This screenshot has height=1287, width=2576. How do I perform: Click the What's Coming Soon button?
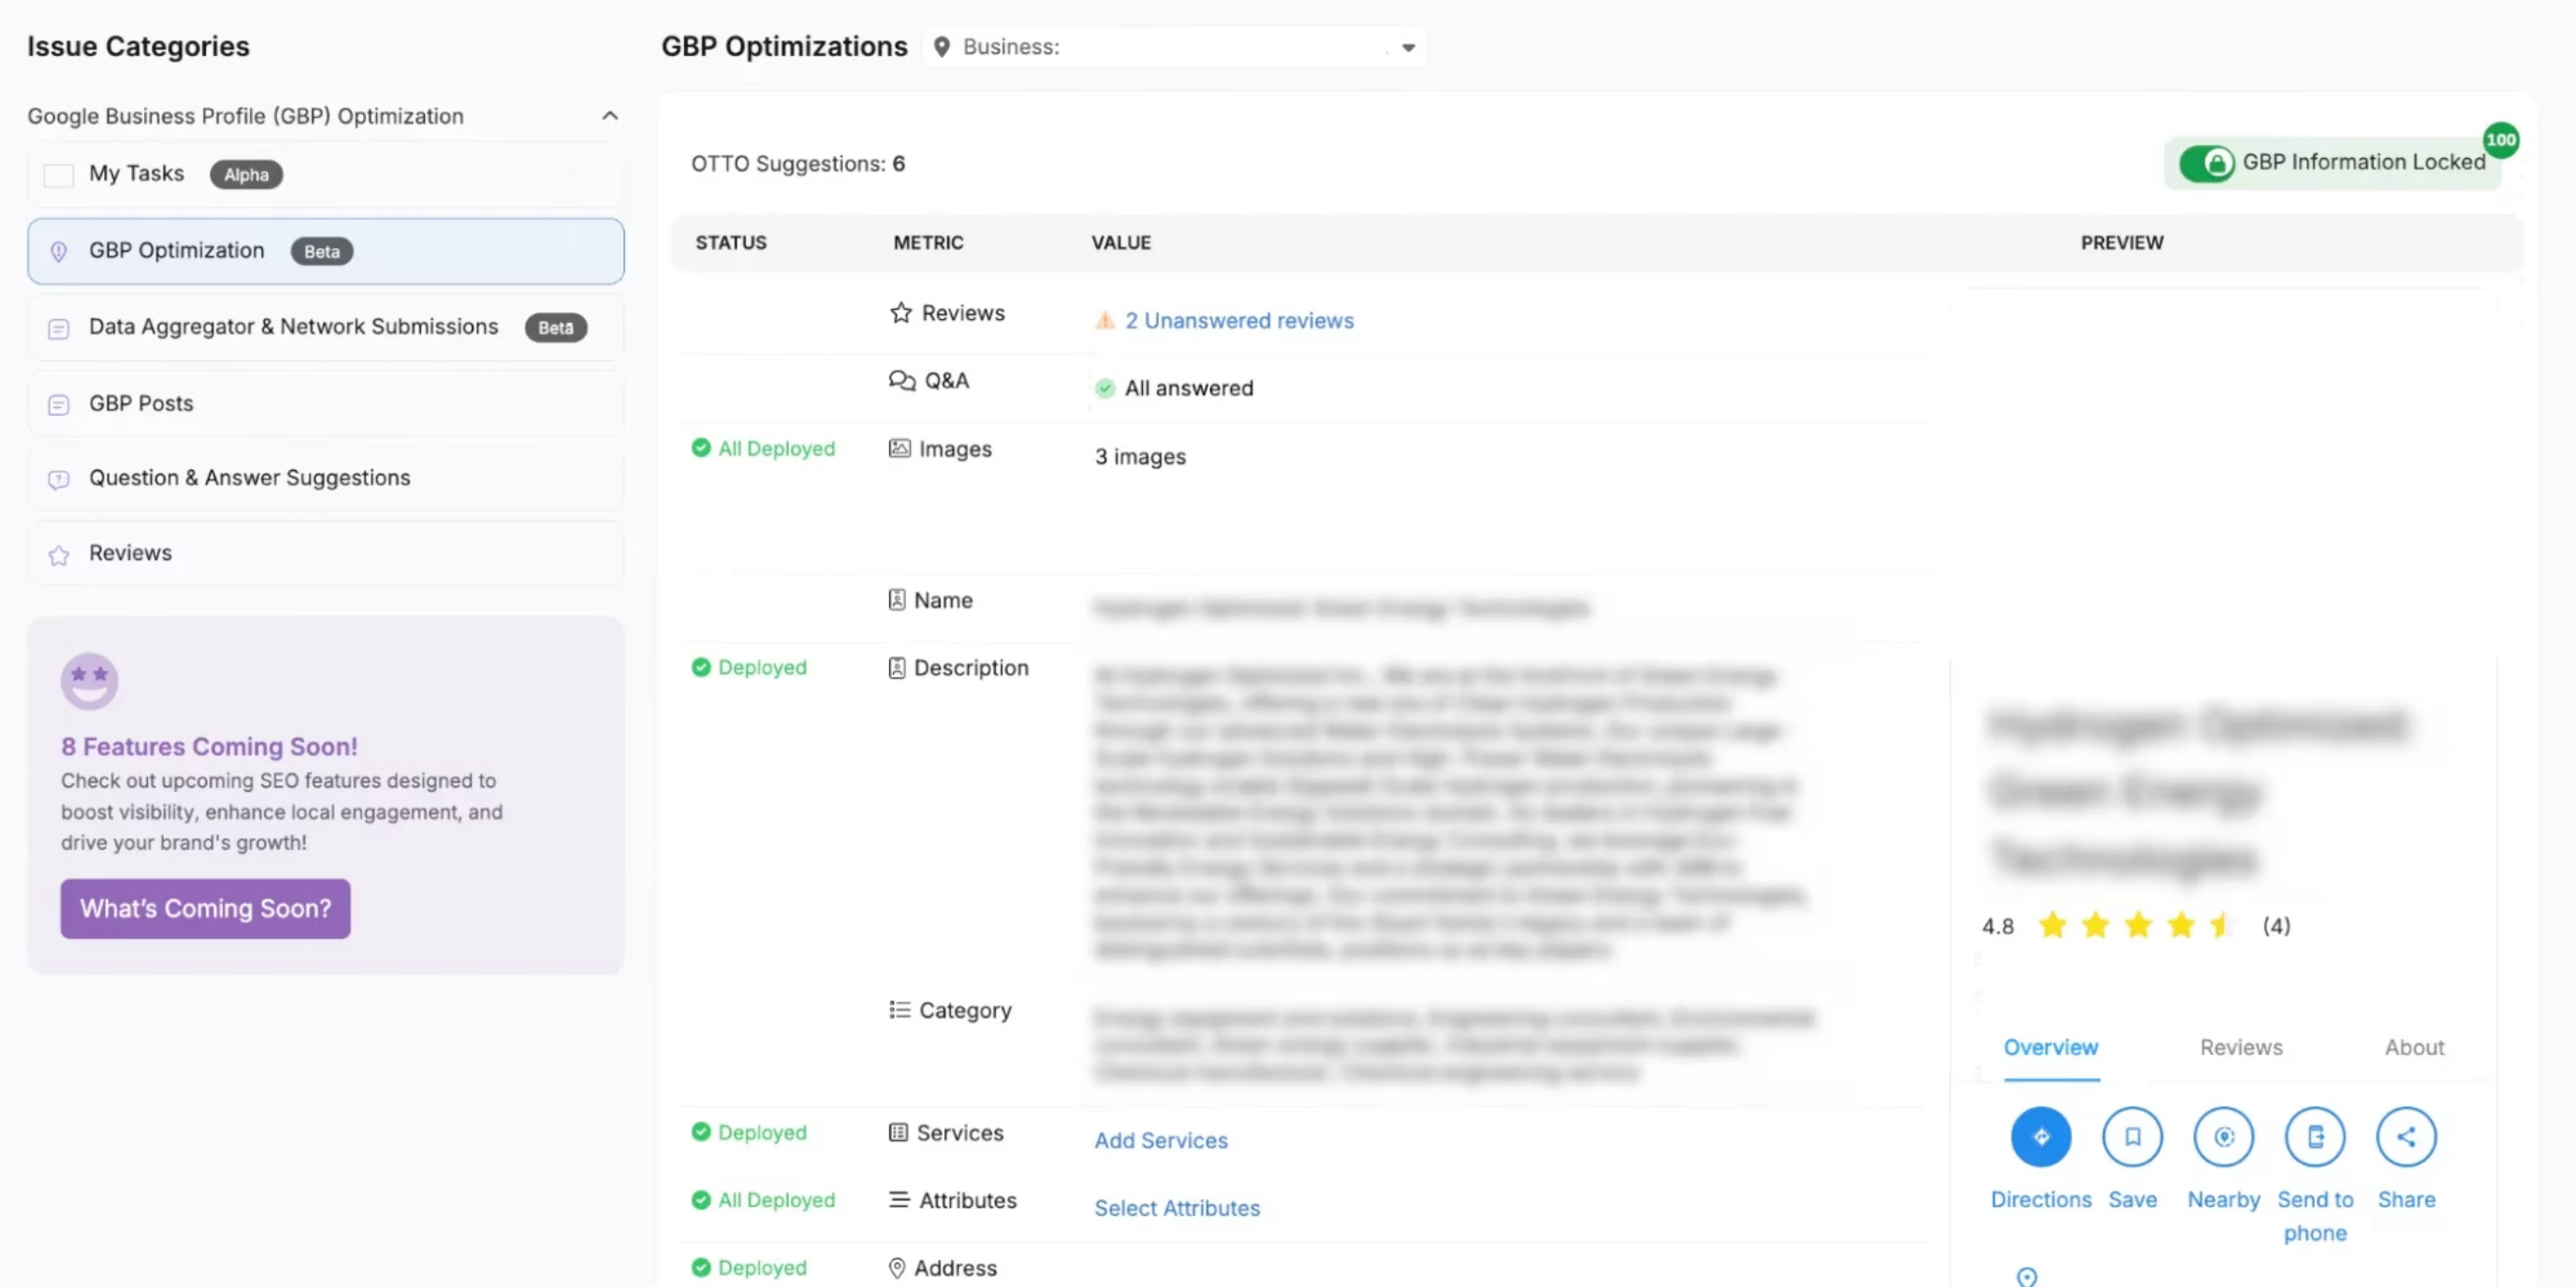tap(204, 908)
